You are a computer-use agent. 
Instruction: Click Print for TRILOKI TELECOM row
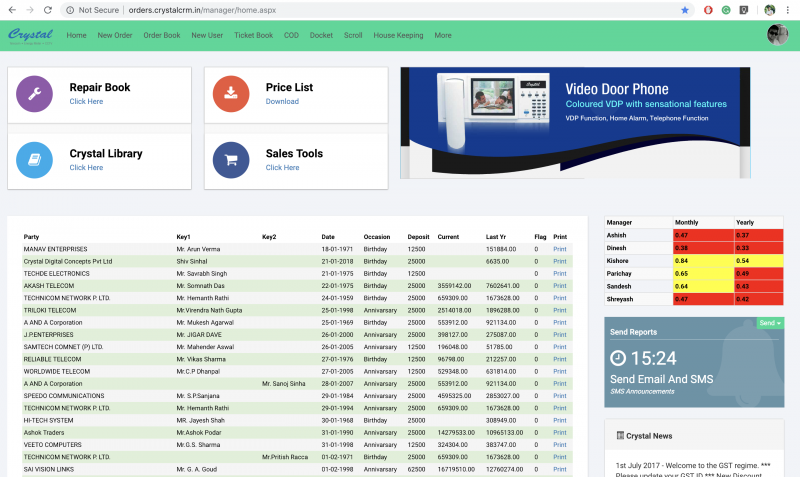click(560, 311)
